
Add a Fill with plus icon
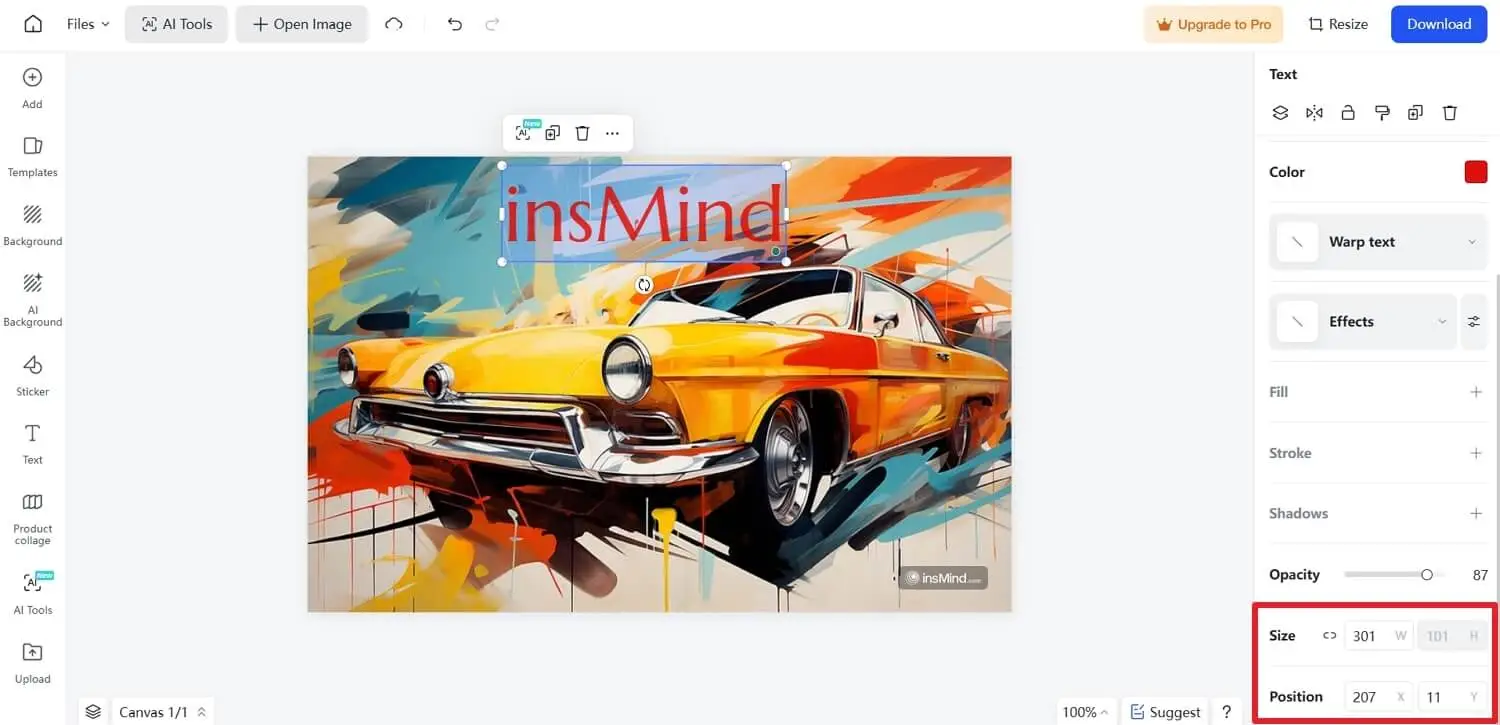[1476, 392]
